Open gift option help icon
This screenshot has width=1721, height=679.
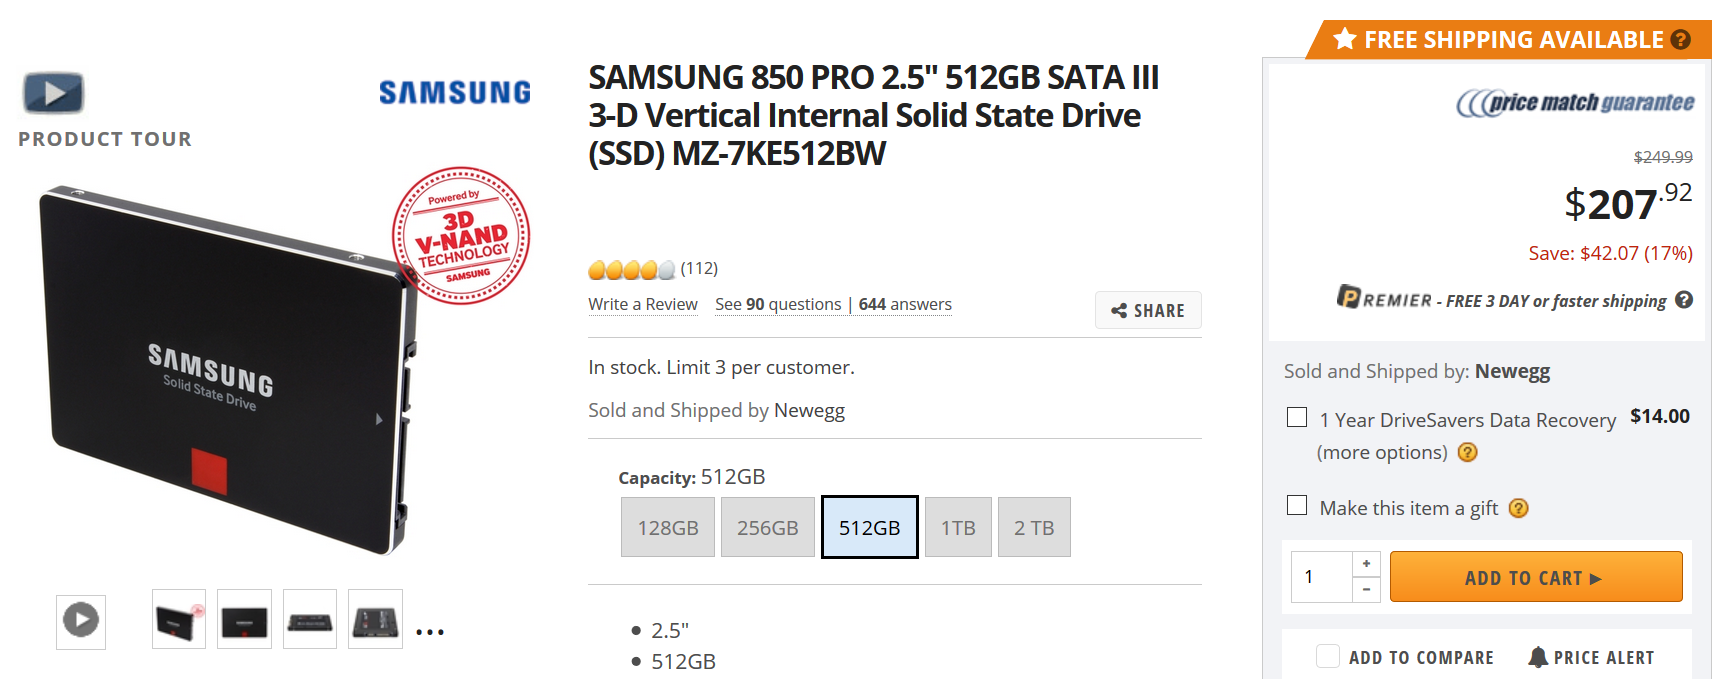[x=1518, y=508]
